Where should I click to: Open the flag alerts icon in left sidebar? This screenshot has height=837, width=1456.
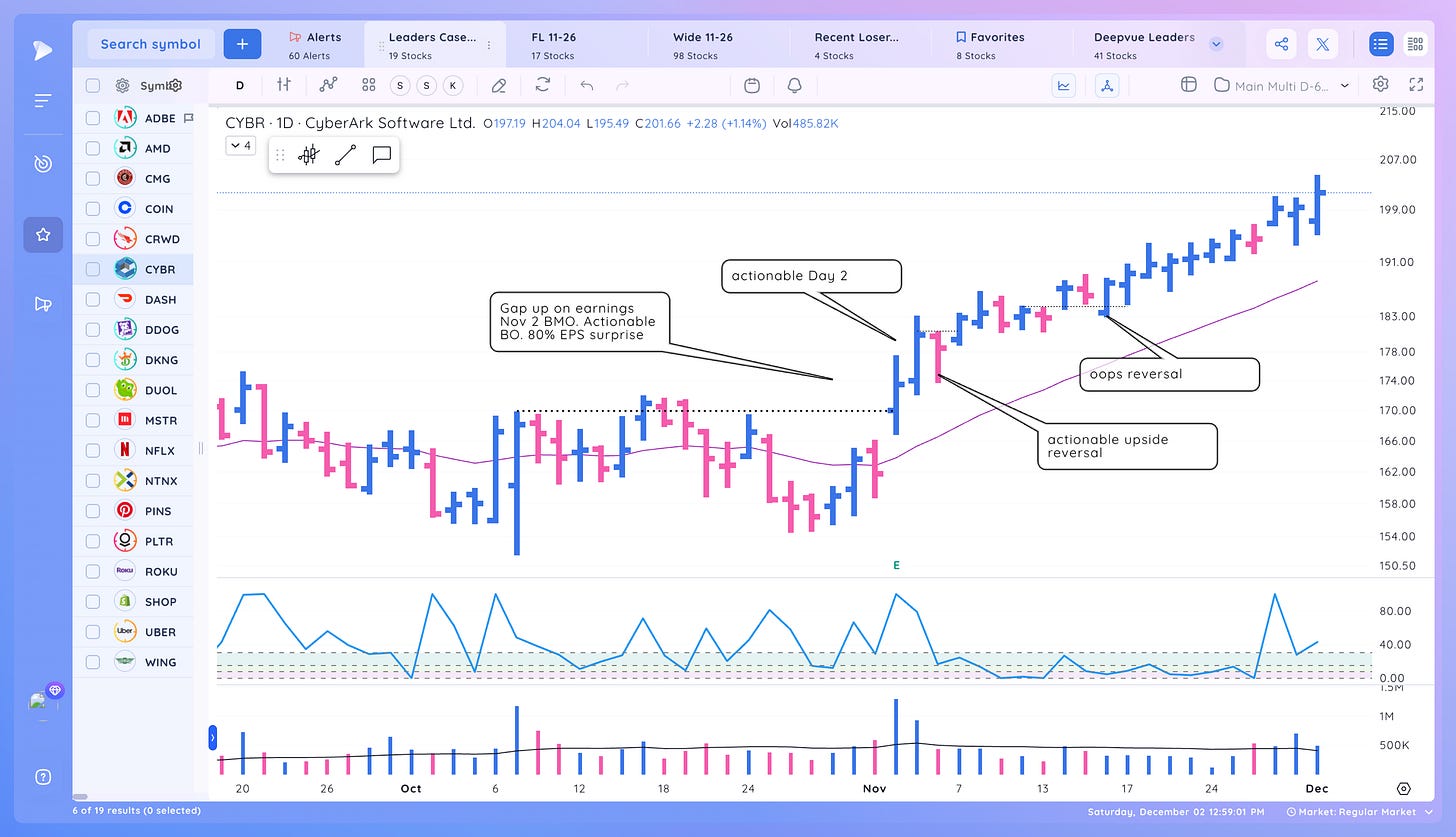click(x=42, y=304)
